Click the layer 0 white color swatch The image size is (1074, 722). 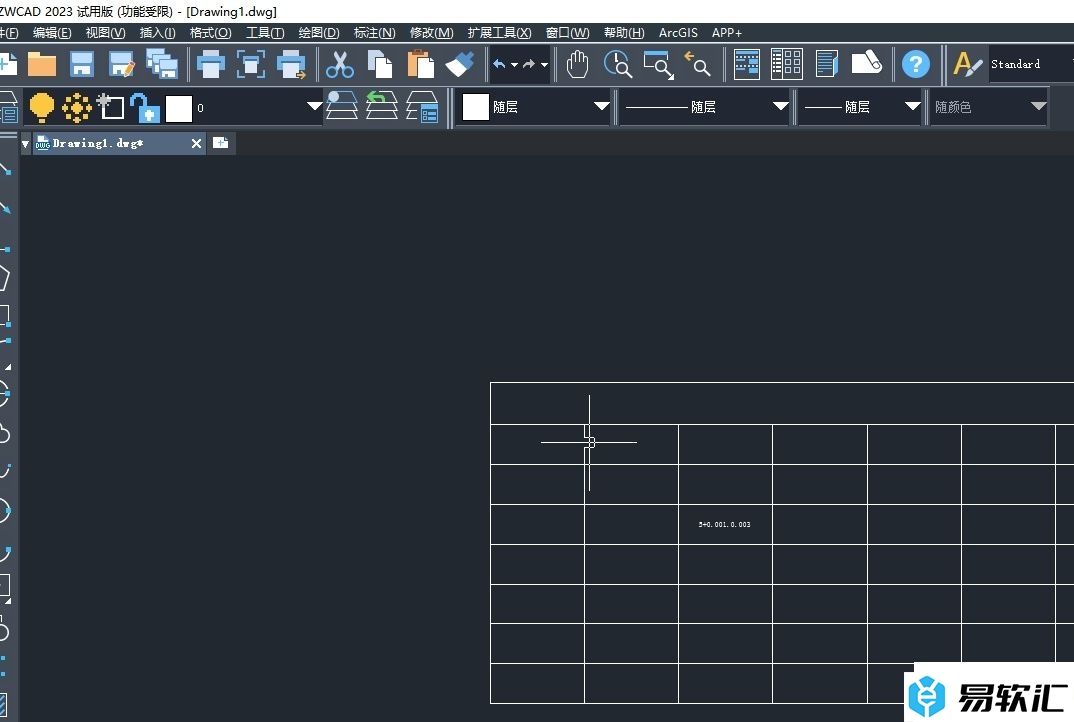coord(179,108)
